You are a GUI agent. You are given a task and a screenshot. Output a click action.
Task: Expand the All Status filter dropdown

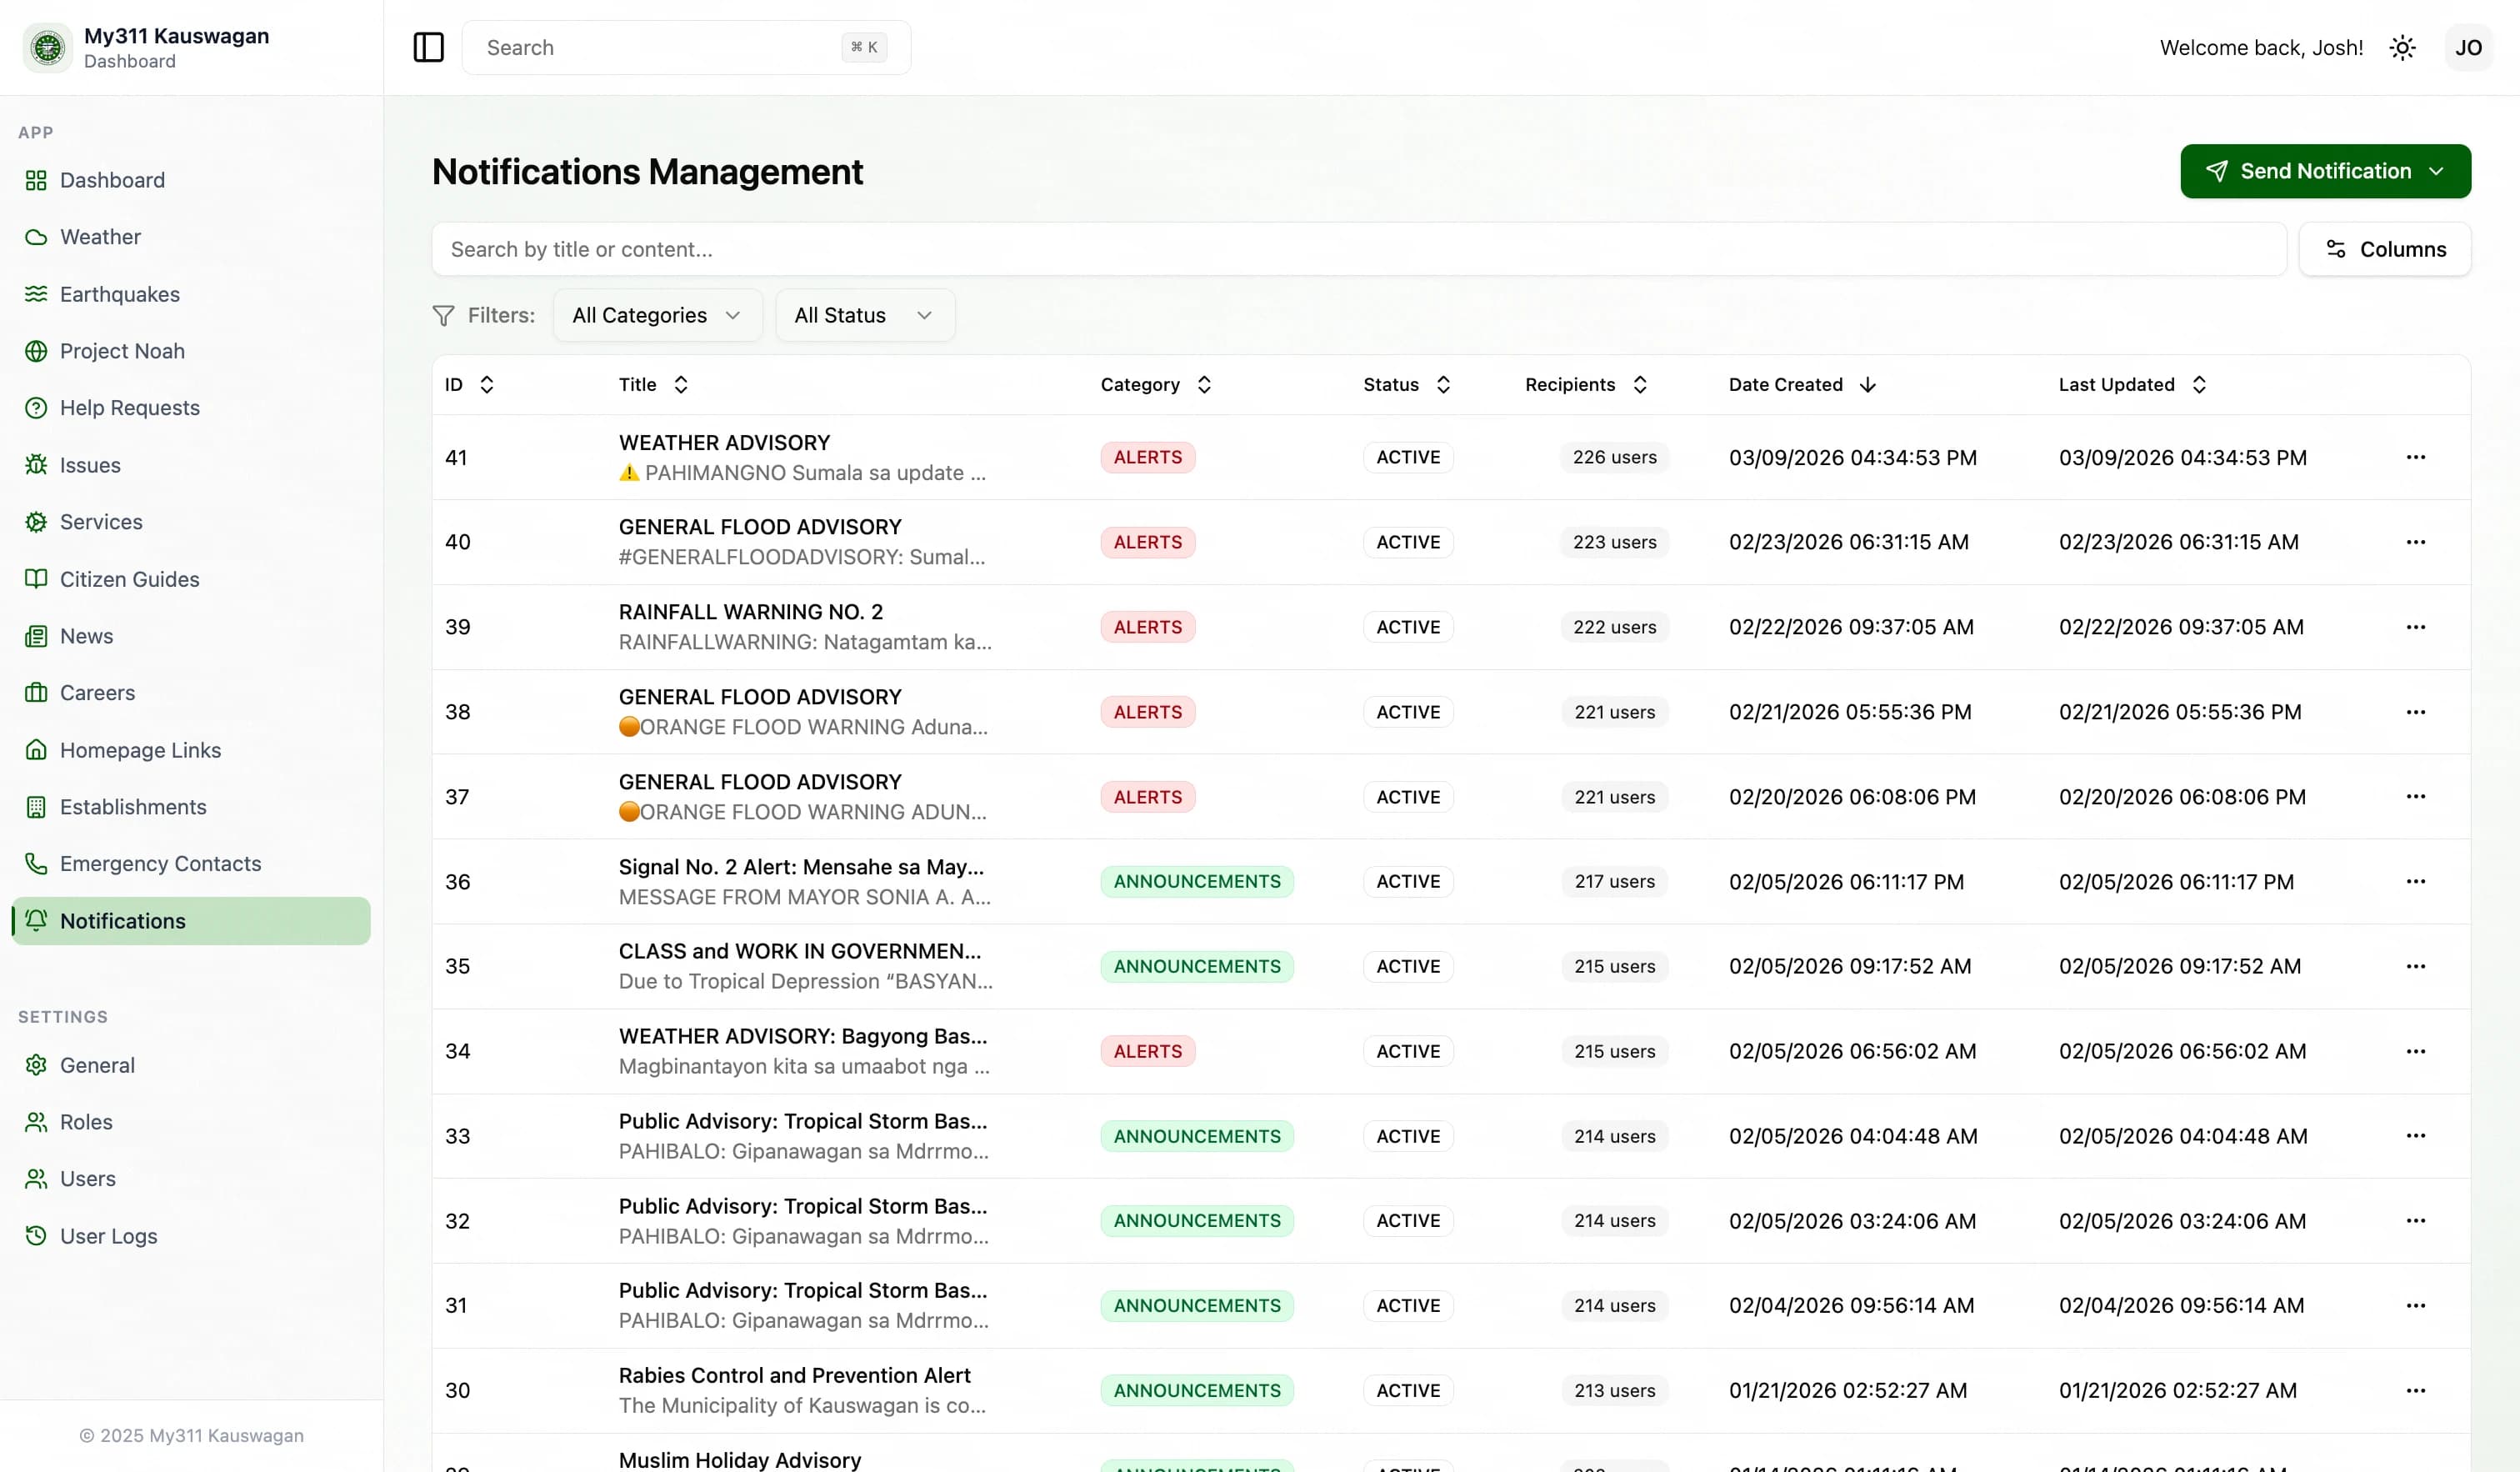(x=864, y=315)
